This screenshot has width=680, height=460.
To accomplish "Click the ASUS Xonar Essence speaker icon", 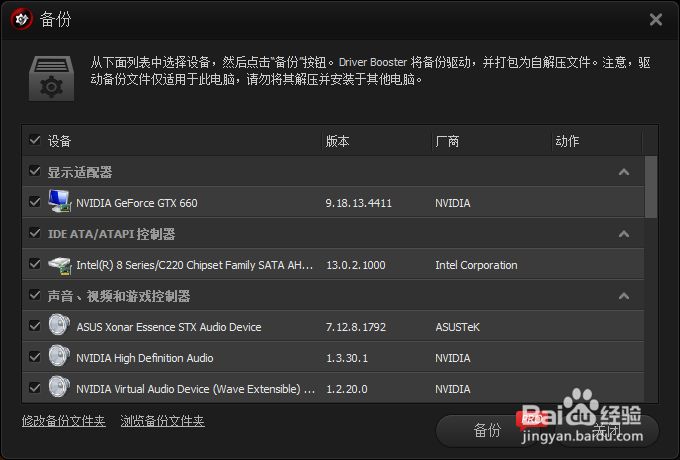I will pos(59,325).
